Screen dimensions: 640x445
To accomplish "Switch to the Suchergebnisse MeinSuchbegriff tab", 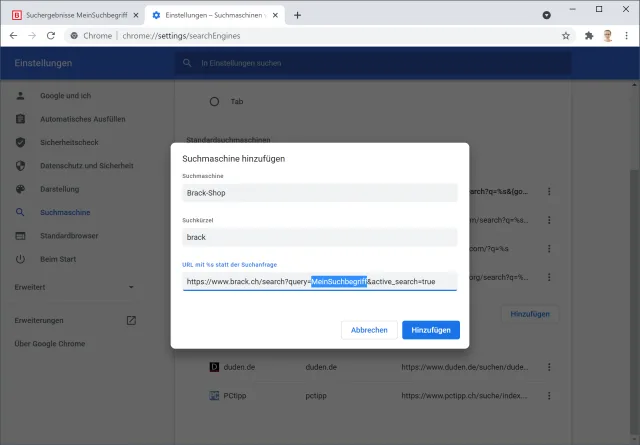I will 70,15.
